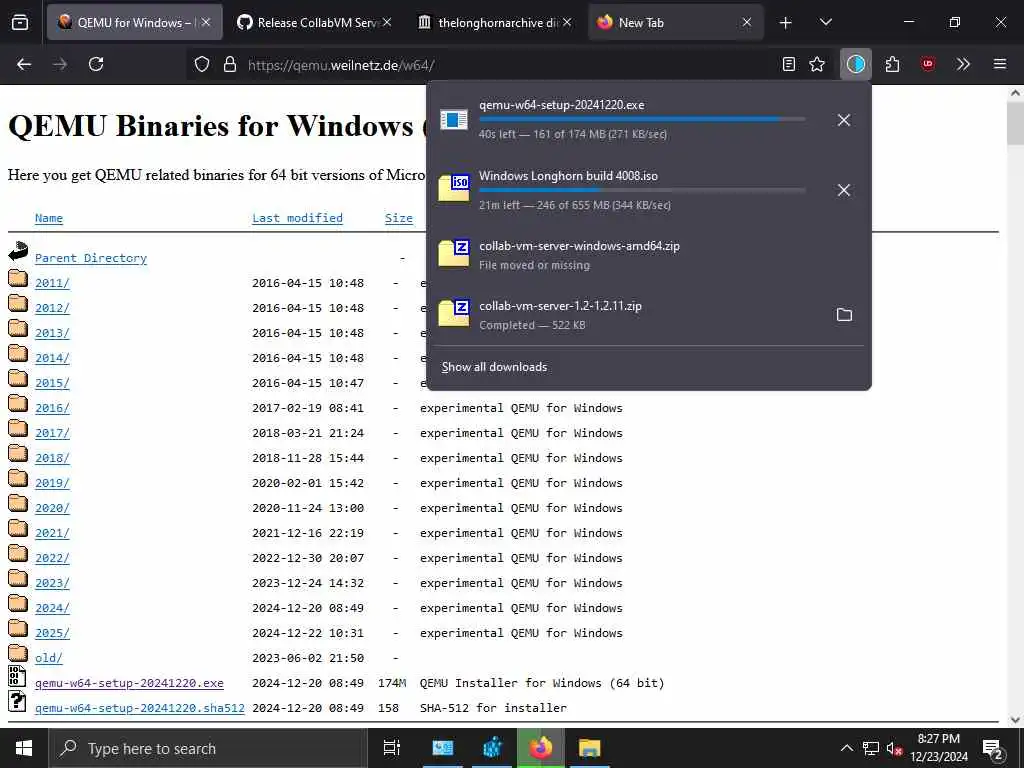Screen dimensions: 1024x768
Task: Show hidden tray icons chevron
Action: click(x=846, y=748)
